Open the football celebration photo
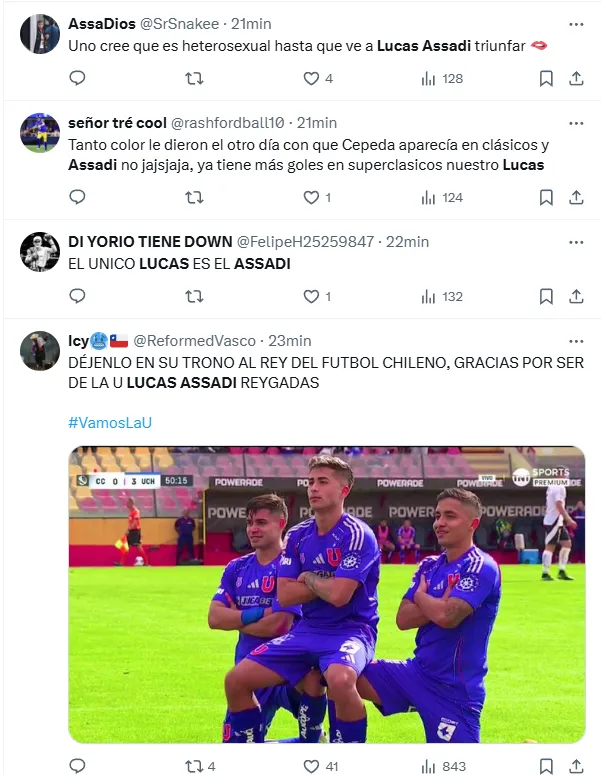Viewport: 601px width, 775px height. pos(326,594)
